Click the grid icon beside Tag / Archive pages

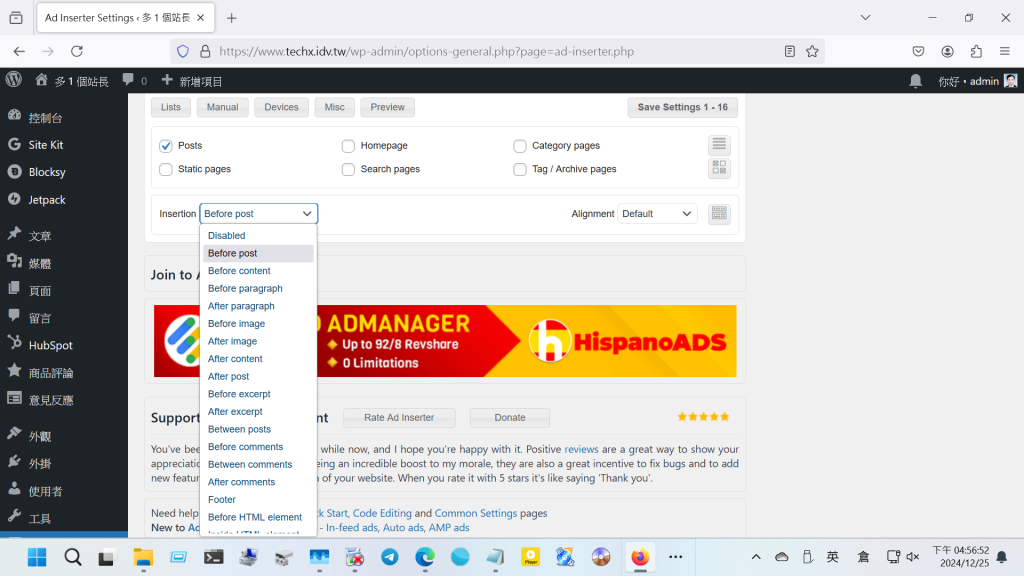point(719,168)
